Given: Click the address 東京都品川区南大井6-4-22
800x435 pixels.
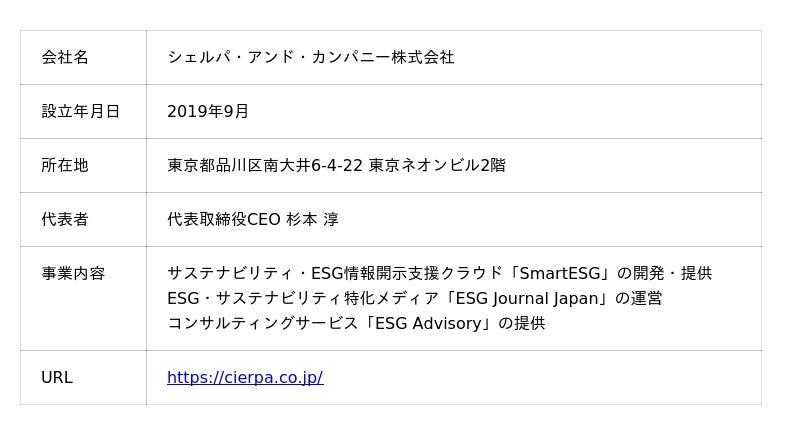Looking at the screenshot, I should [264, 166].
